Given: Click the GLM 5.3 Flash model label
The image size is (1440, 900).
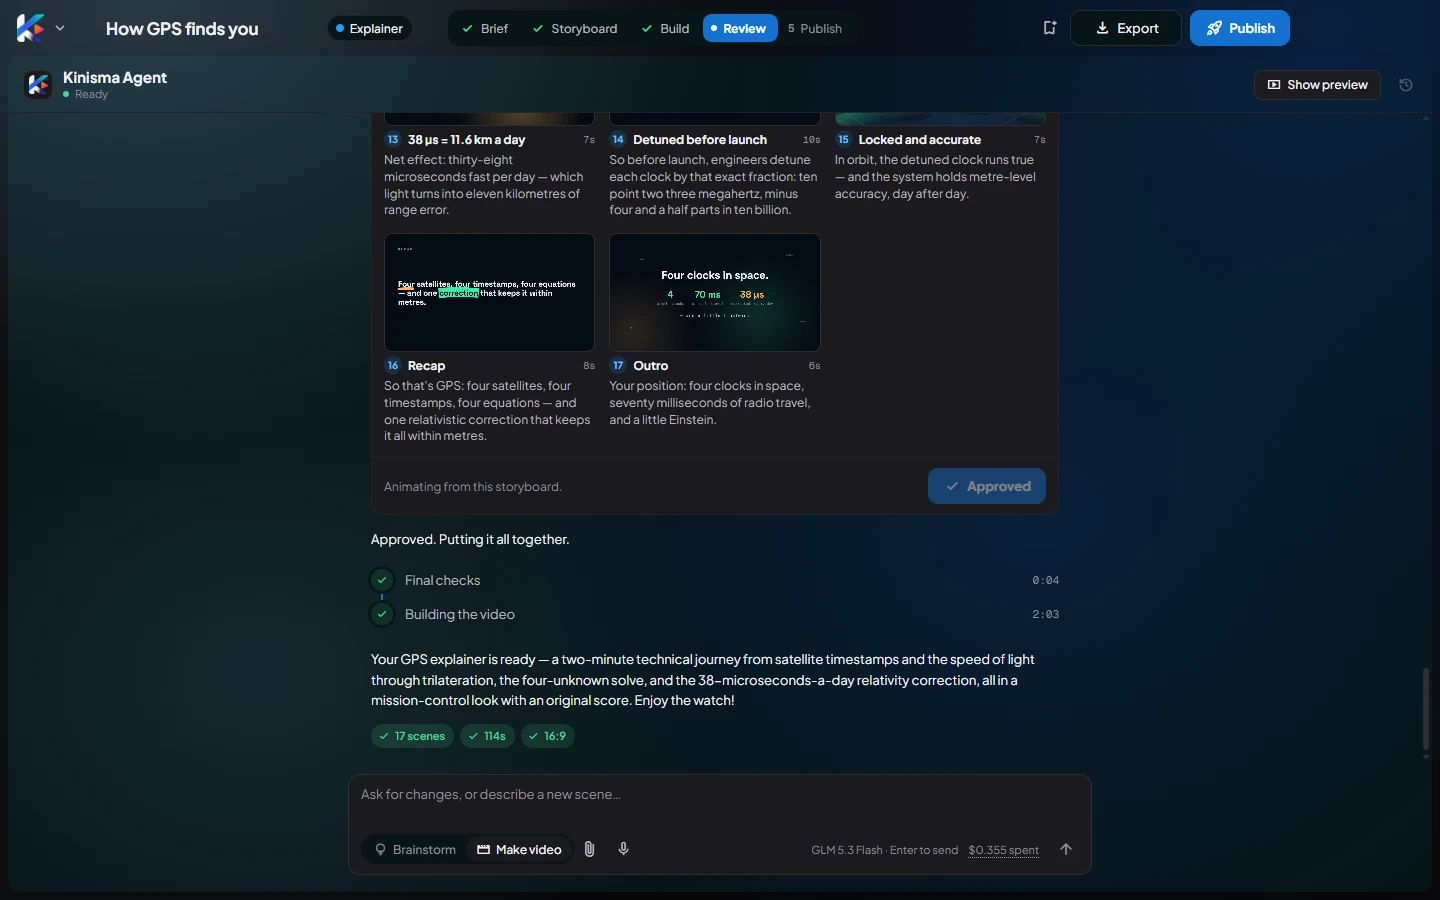Looking at the screenshot, I should tap(847, 850).
